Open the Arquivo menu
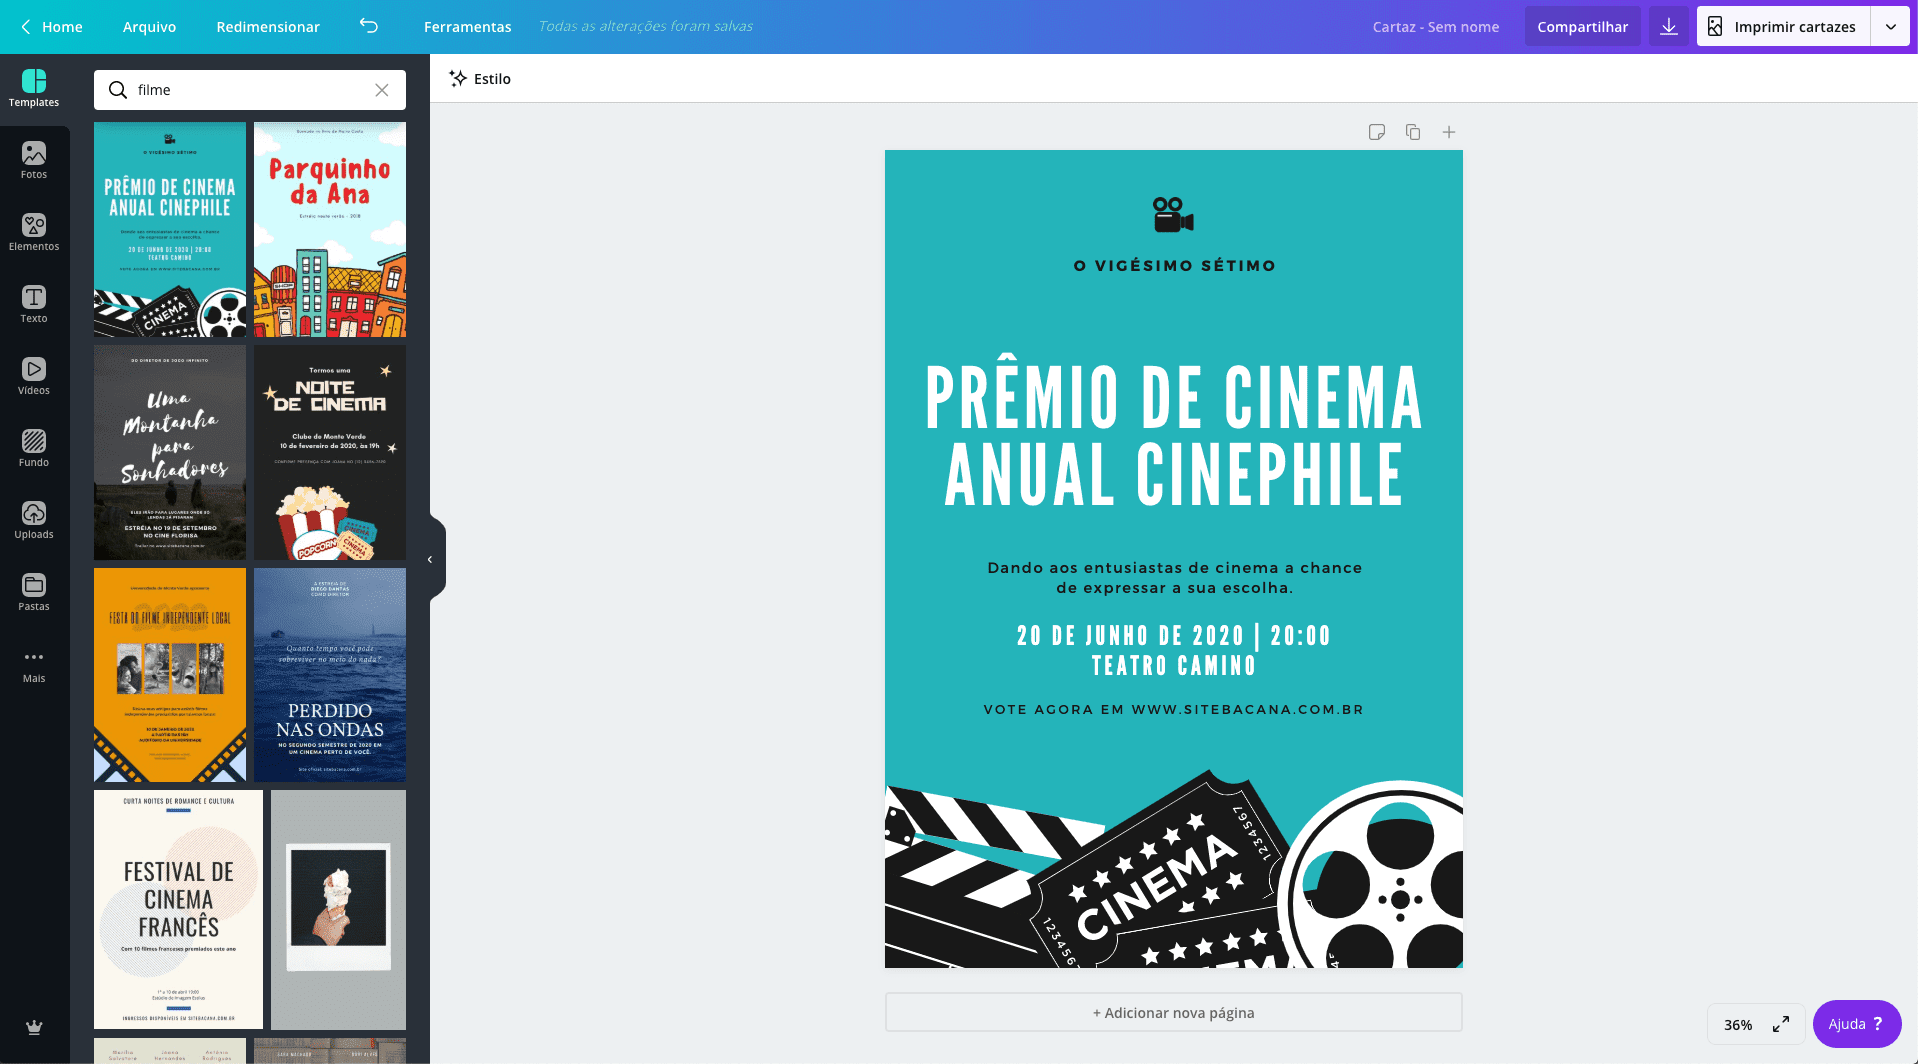This screenshot has width=1918, height=1064. coord(148,27)
